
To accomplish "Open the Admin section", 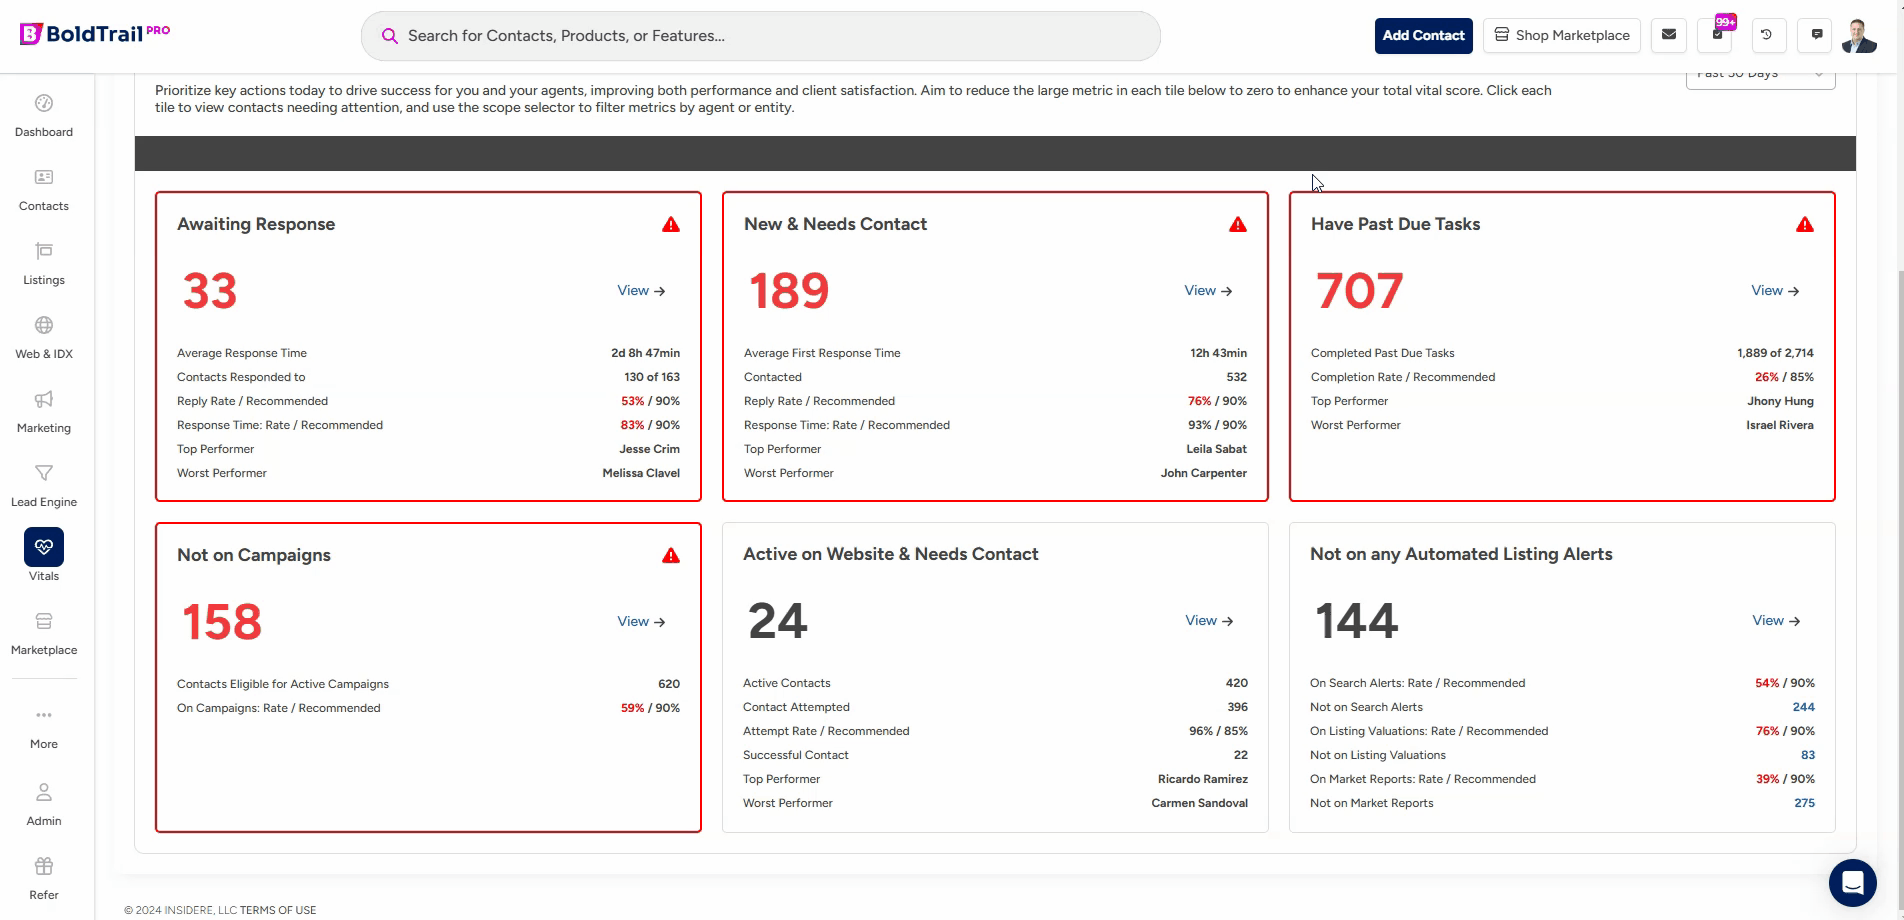I will (x=44, y=805).
